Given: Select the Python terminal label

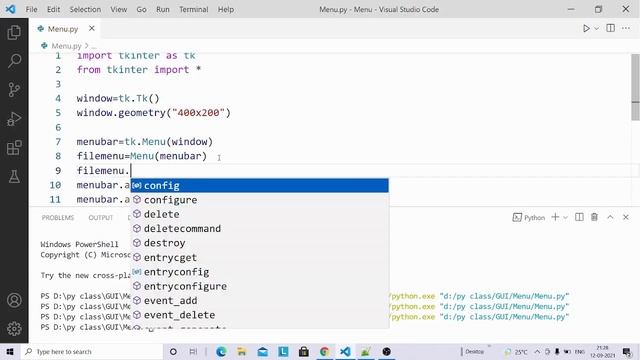Looking at the screenshot, I should coord(529,218).
